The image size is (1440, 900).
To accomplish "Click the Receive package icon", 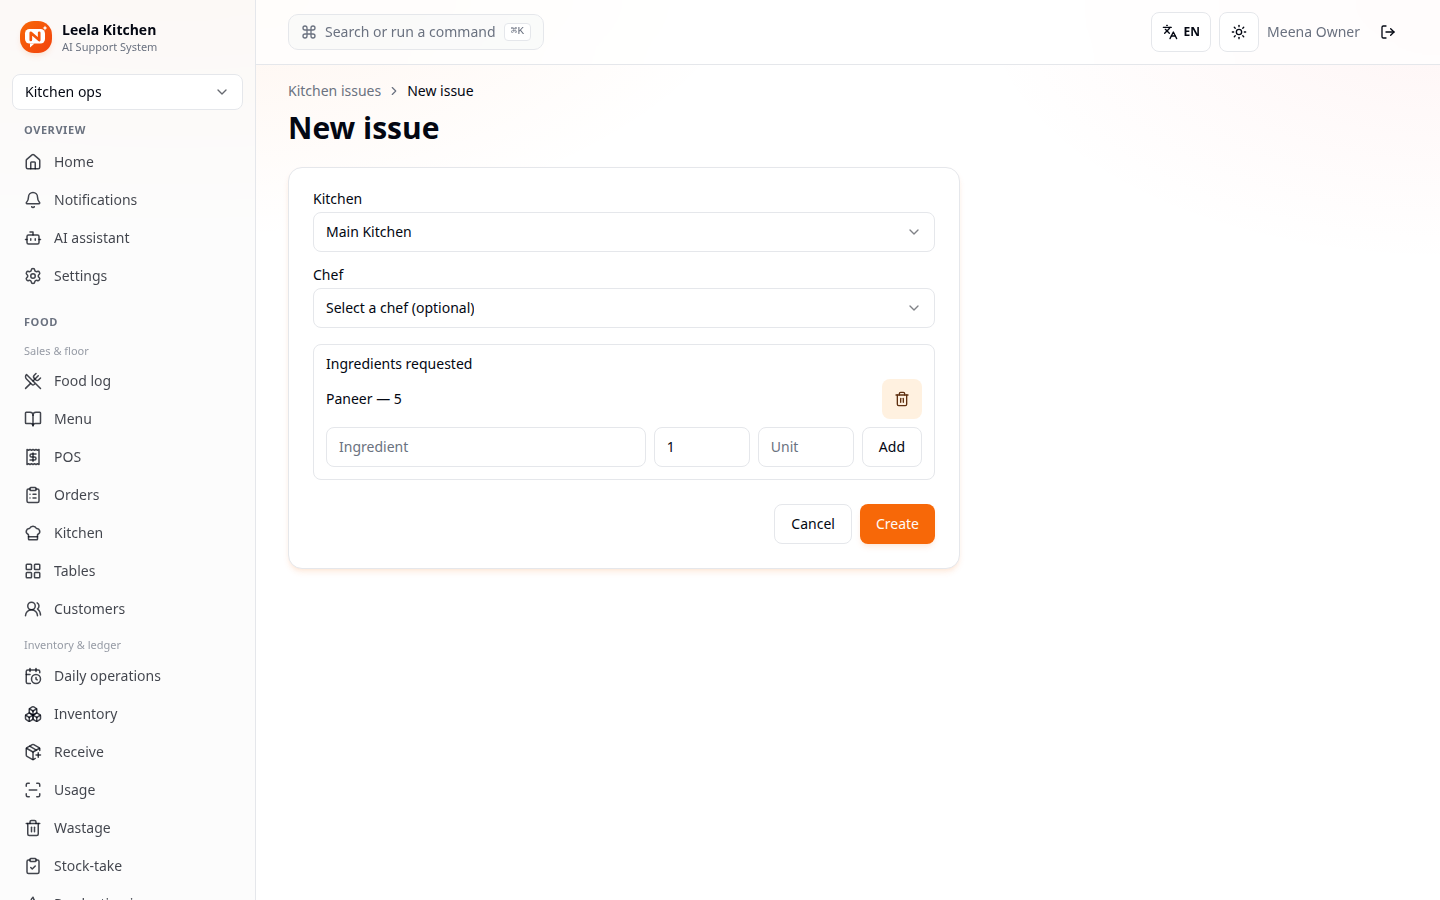I will [x=33, y=752].
